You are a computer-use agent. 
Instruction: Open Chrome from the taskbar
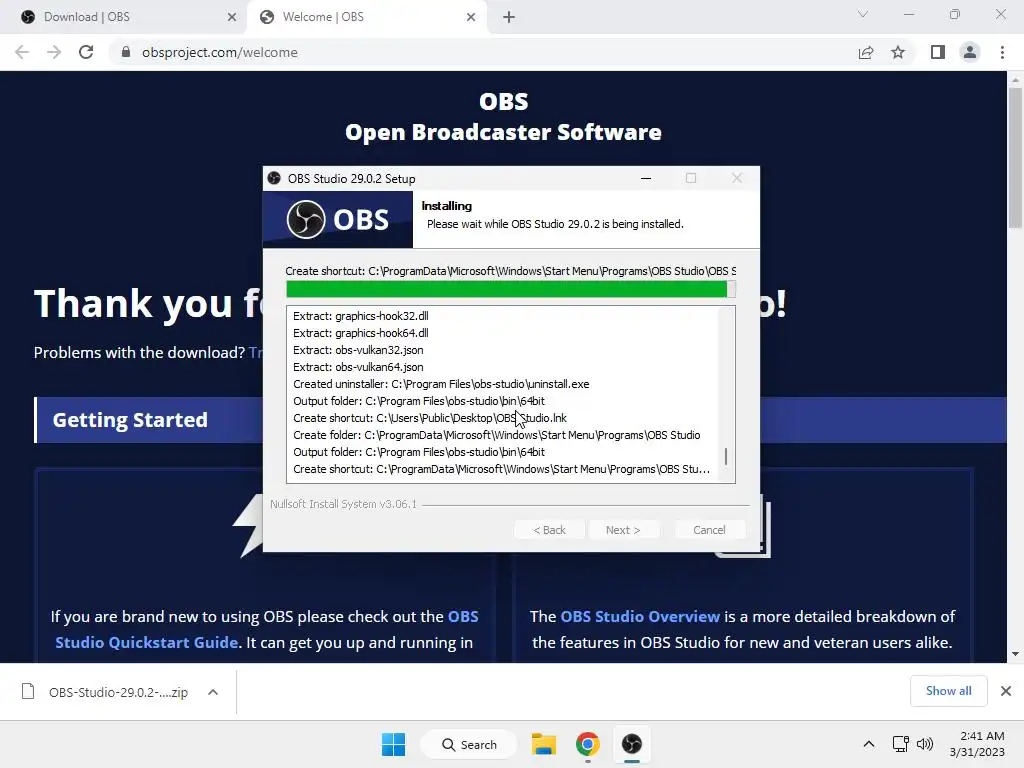588,744
